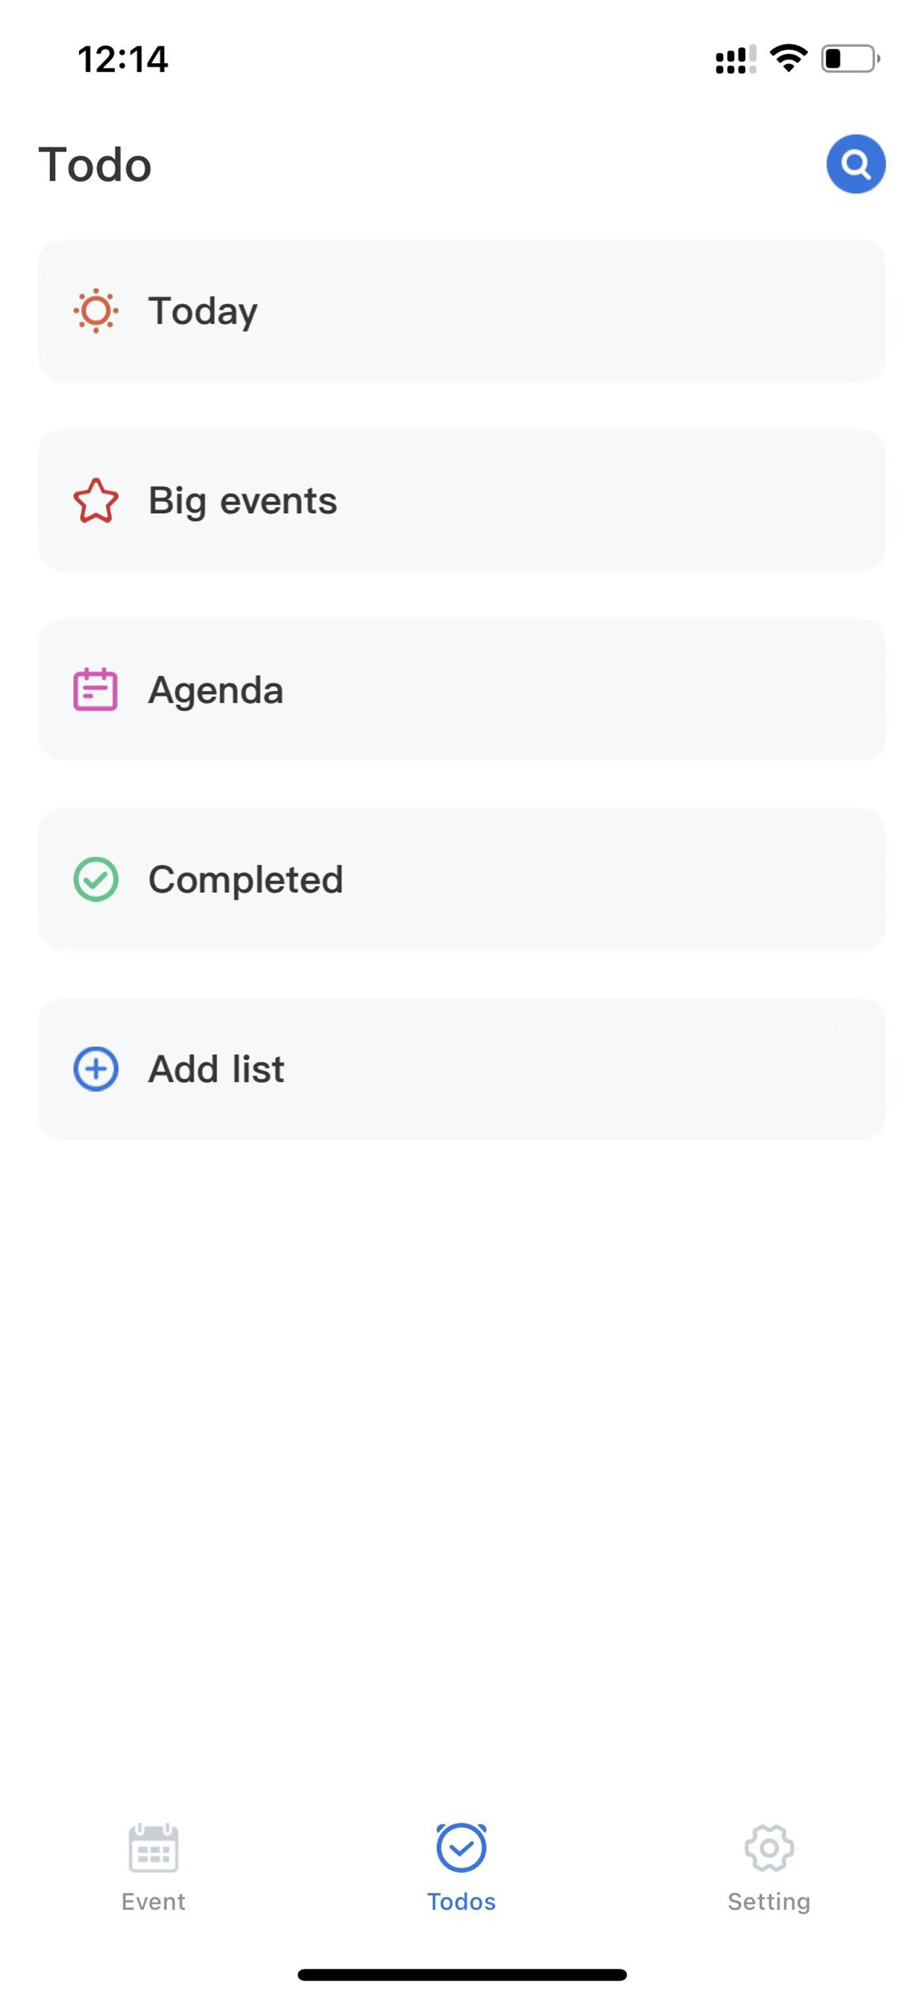Select the Todos tab label
The image size is (924, 2000).
click(461, 1901)
